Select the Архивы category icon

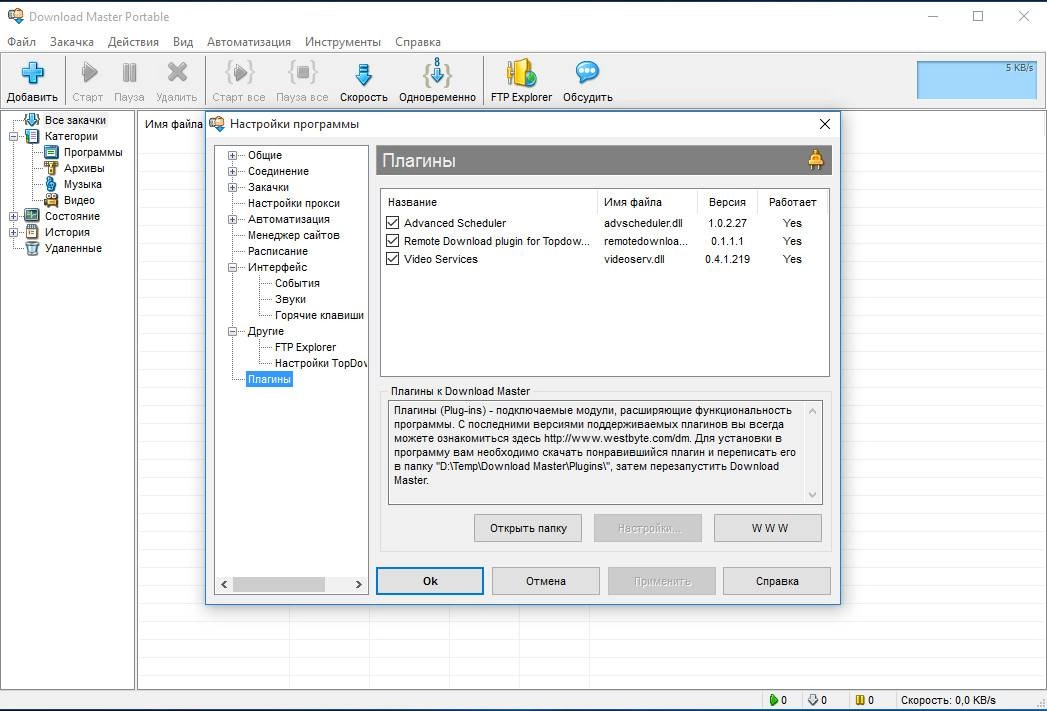point(51,168)
